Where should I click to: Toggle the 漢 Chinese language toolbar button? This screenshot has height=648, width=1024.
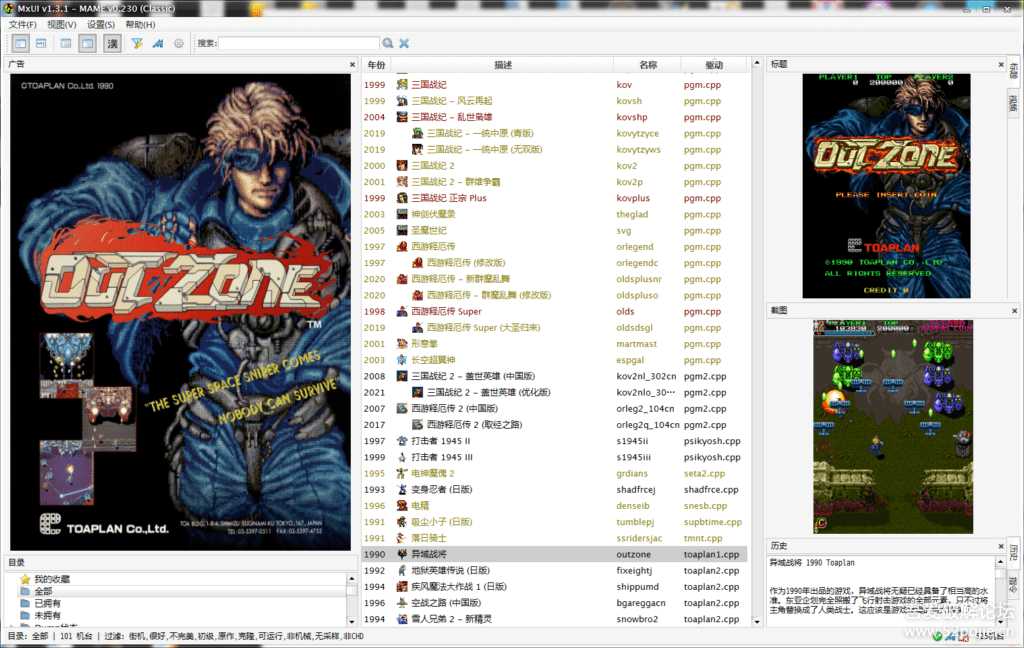[x=112, y=43]
